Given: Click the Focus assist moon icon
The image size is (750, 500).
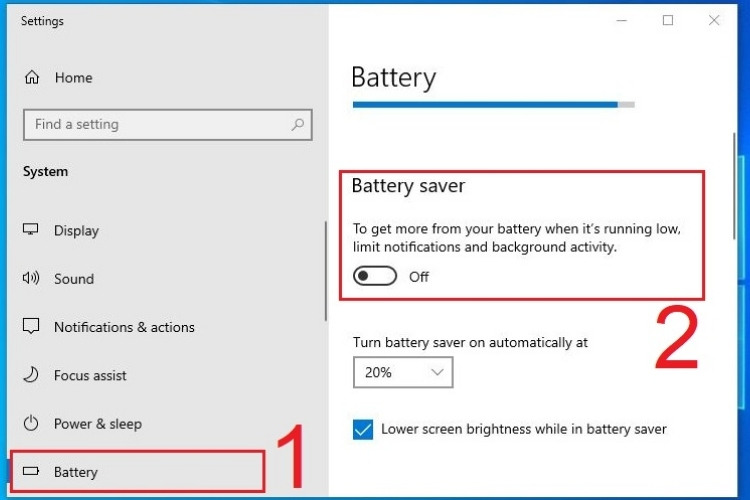Looking at the screenshot, I should [x=31, y=375].
